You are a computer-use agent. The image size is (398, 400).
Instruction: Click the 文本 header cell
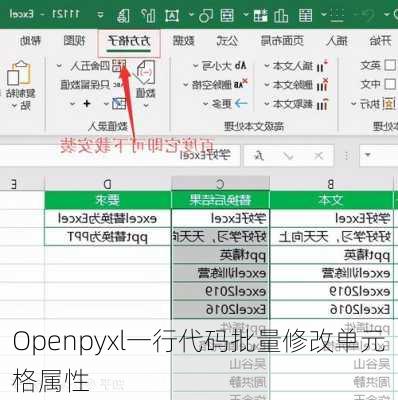coord(331,200)
